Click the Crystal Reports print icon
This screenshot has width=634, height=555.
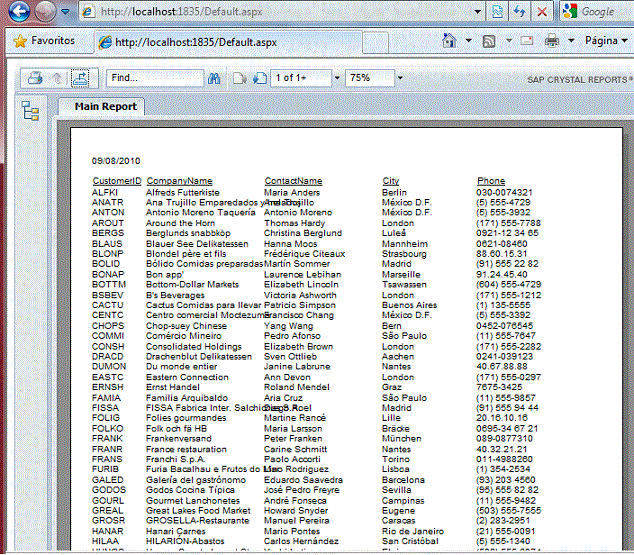[35, 78]
